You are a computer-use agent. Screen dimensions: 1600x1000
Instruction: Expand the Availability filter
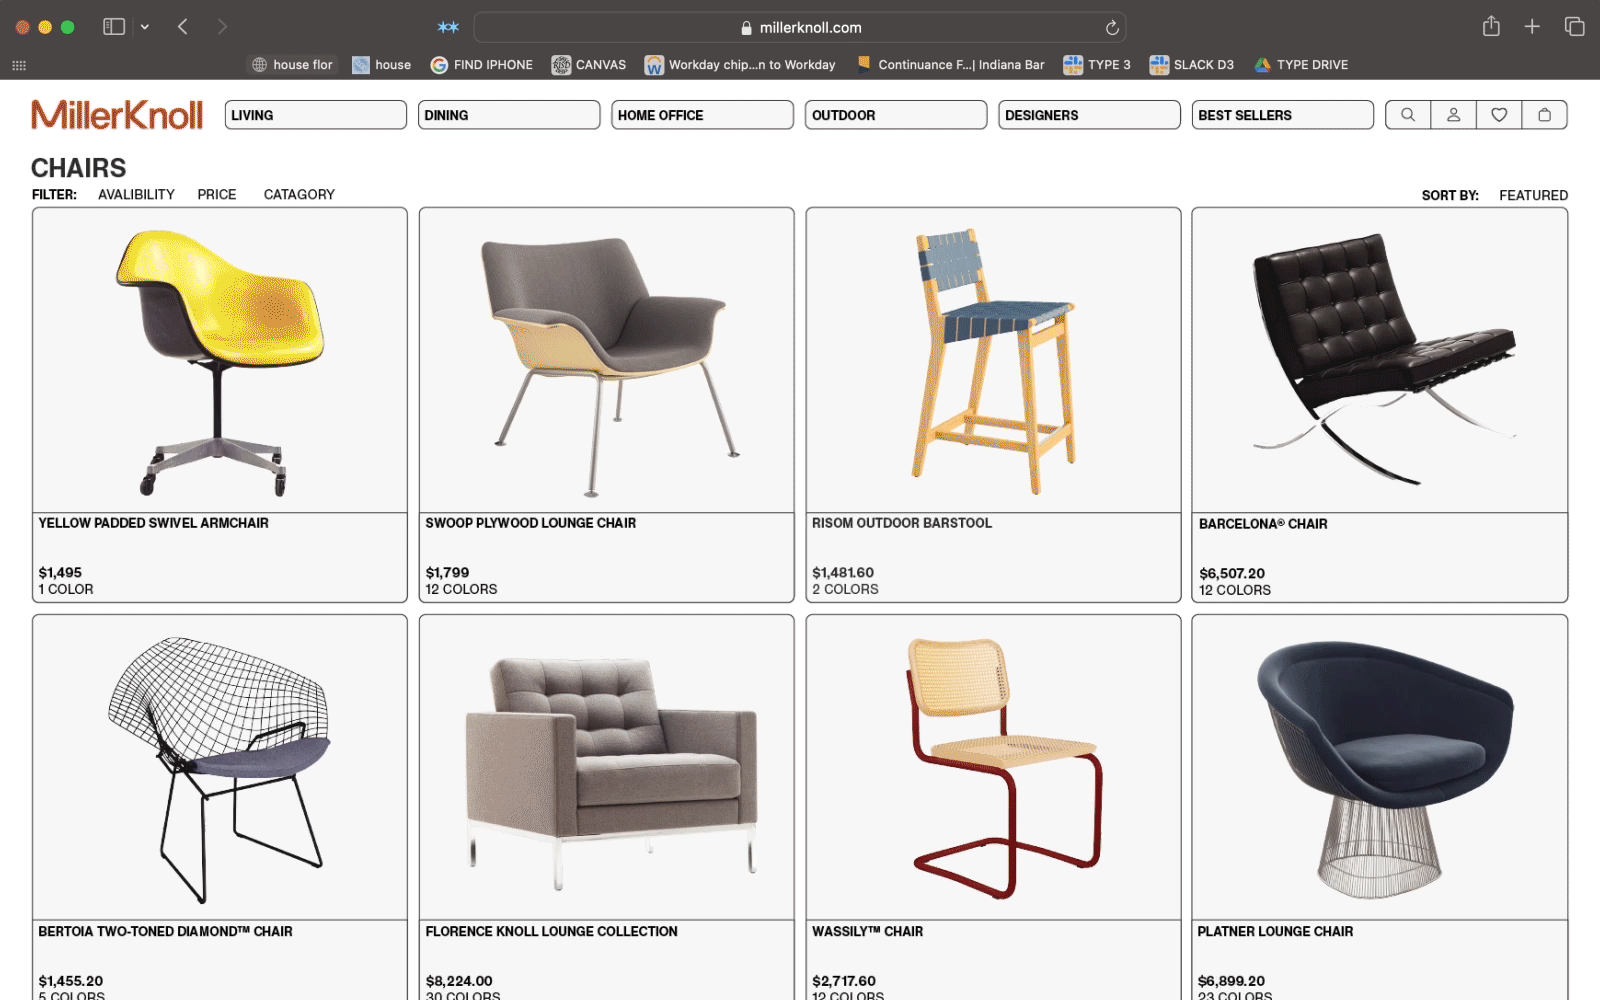click(x=136, y=195)
